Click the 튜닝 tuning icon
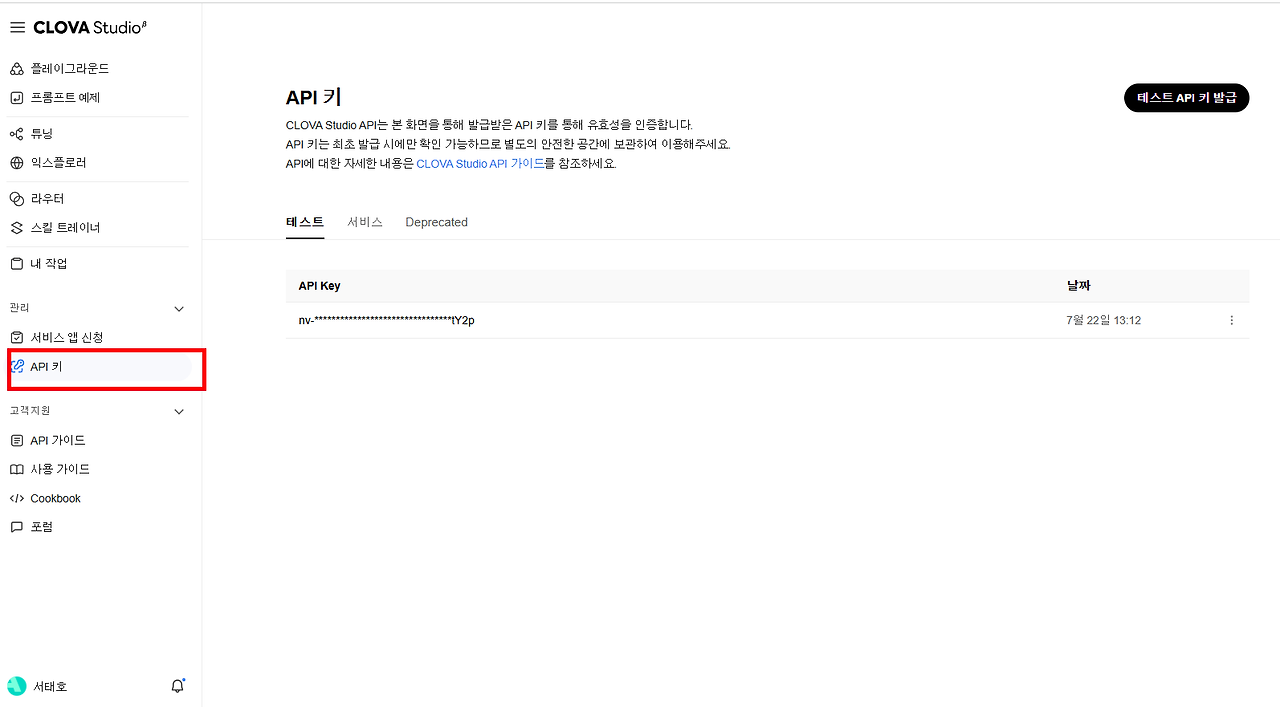 (x=16, y=134)
